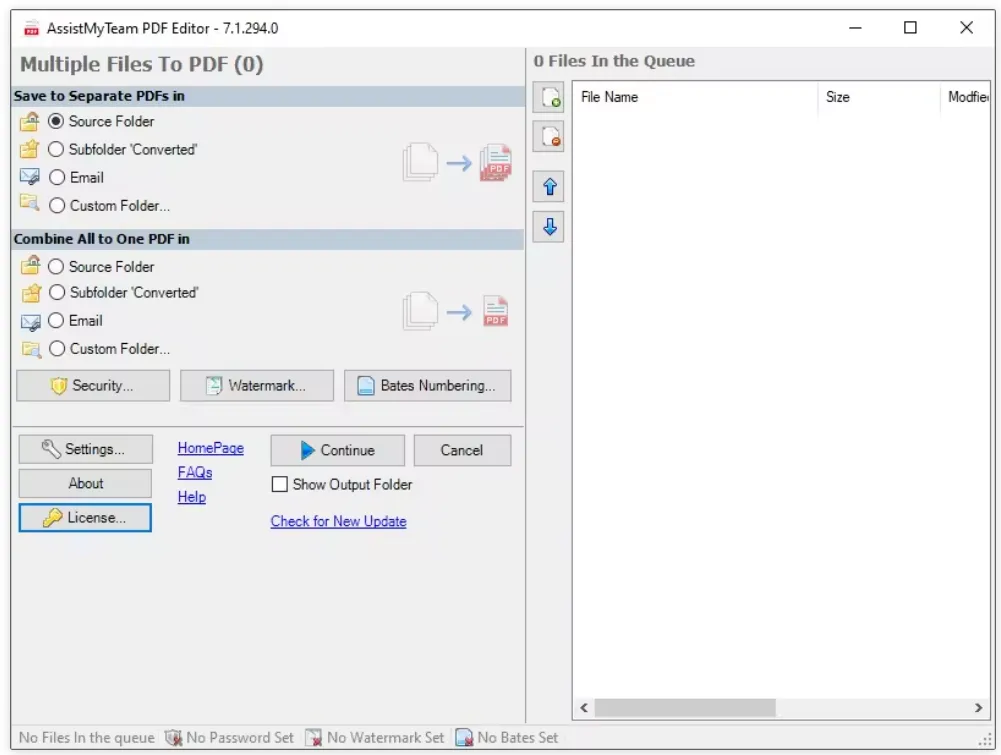1001x755 pixels.
Task: Click the multiple PDFs output illustration icon
Action: coord(495,162)
